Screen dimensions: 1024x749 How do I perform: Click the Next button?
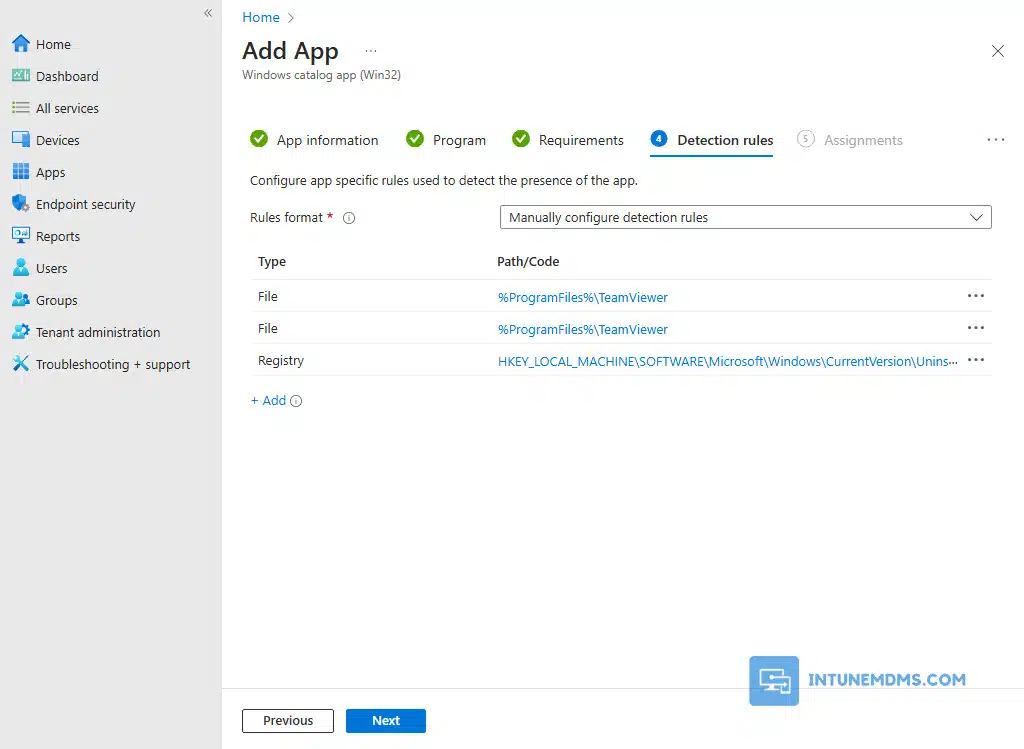click(386, 721)
